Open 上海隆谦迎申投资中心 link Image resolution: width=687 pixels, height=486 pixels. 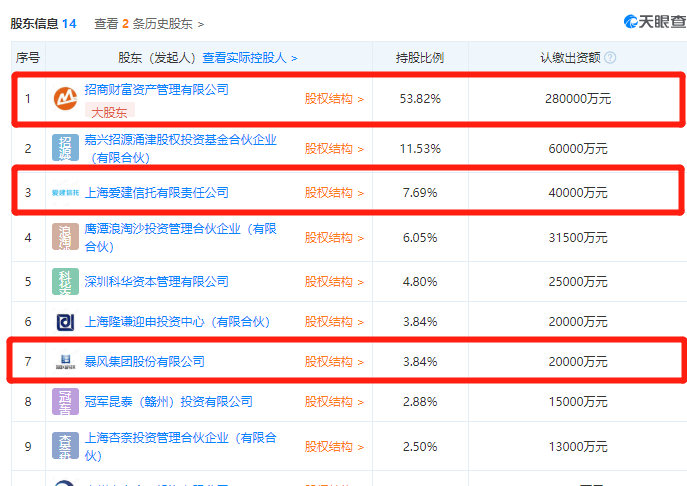tap(177, 322)
